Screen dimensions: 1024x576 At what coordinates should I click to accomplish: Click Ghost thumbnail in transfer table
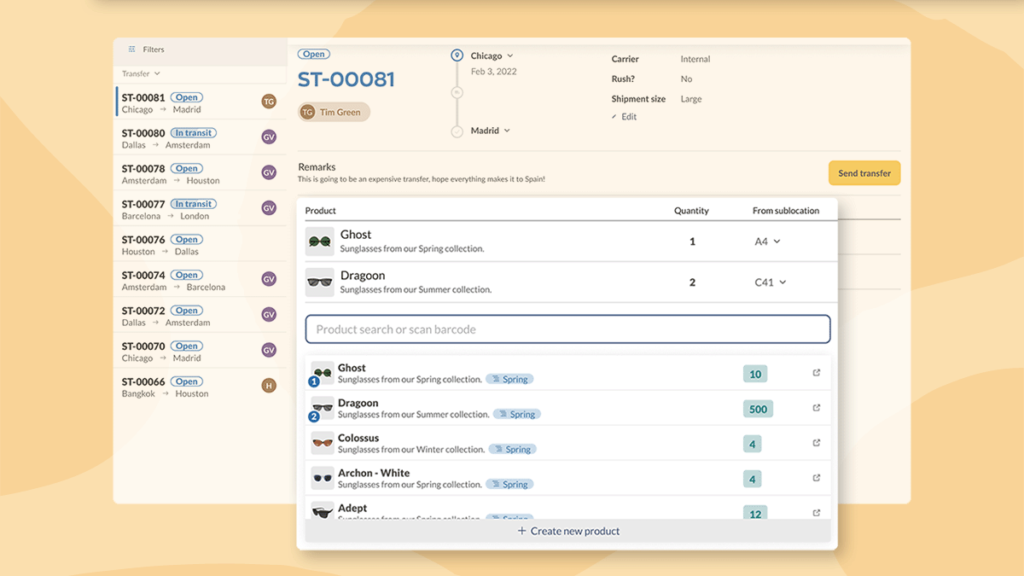click(319, 242)
